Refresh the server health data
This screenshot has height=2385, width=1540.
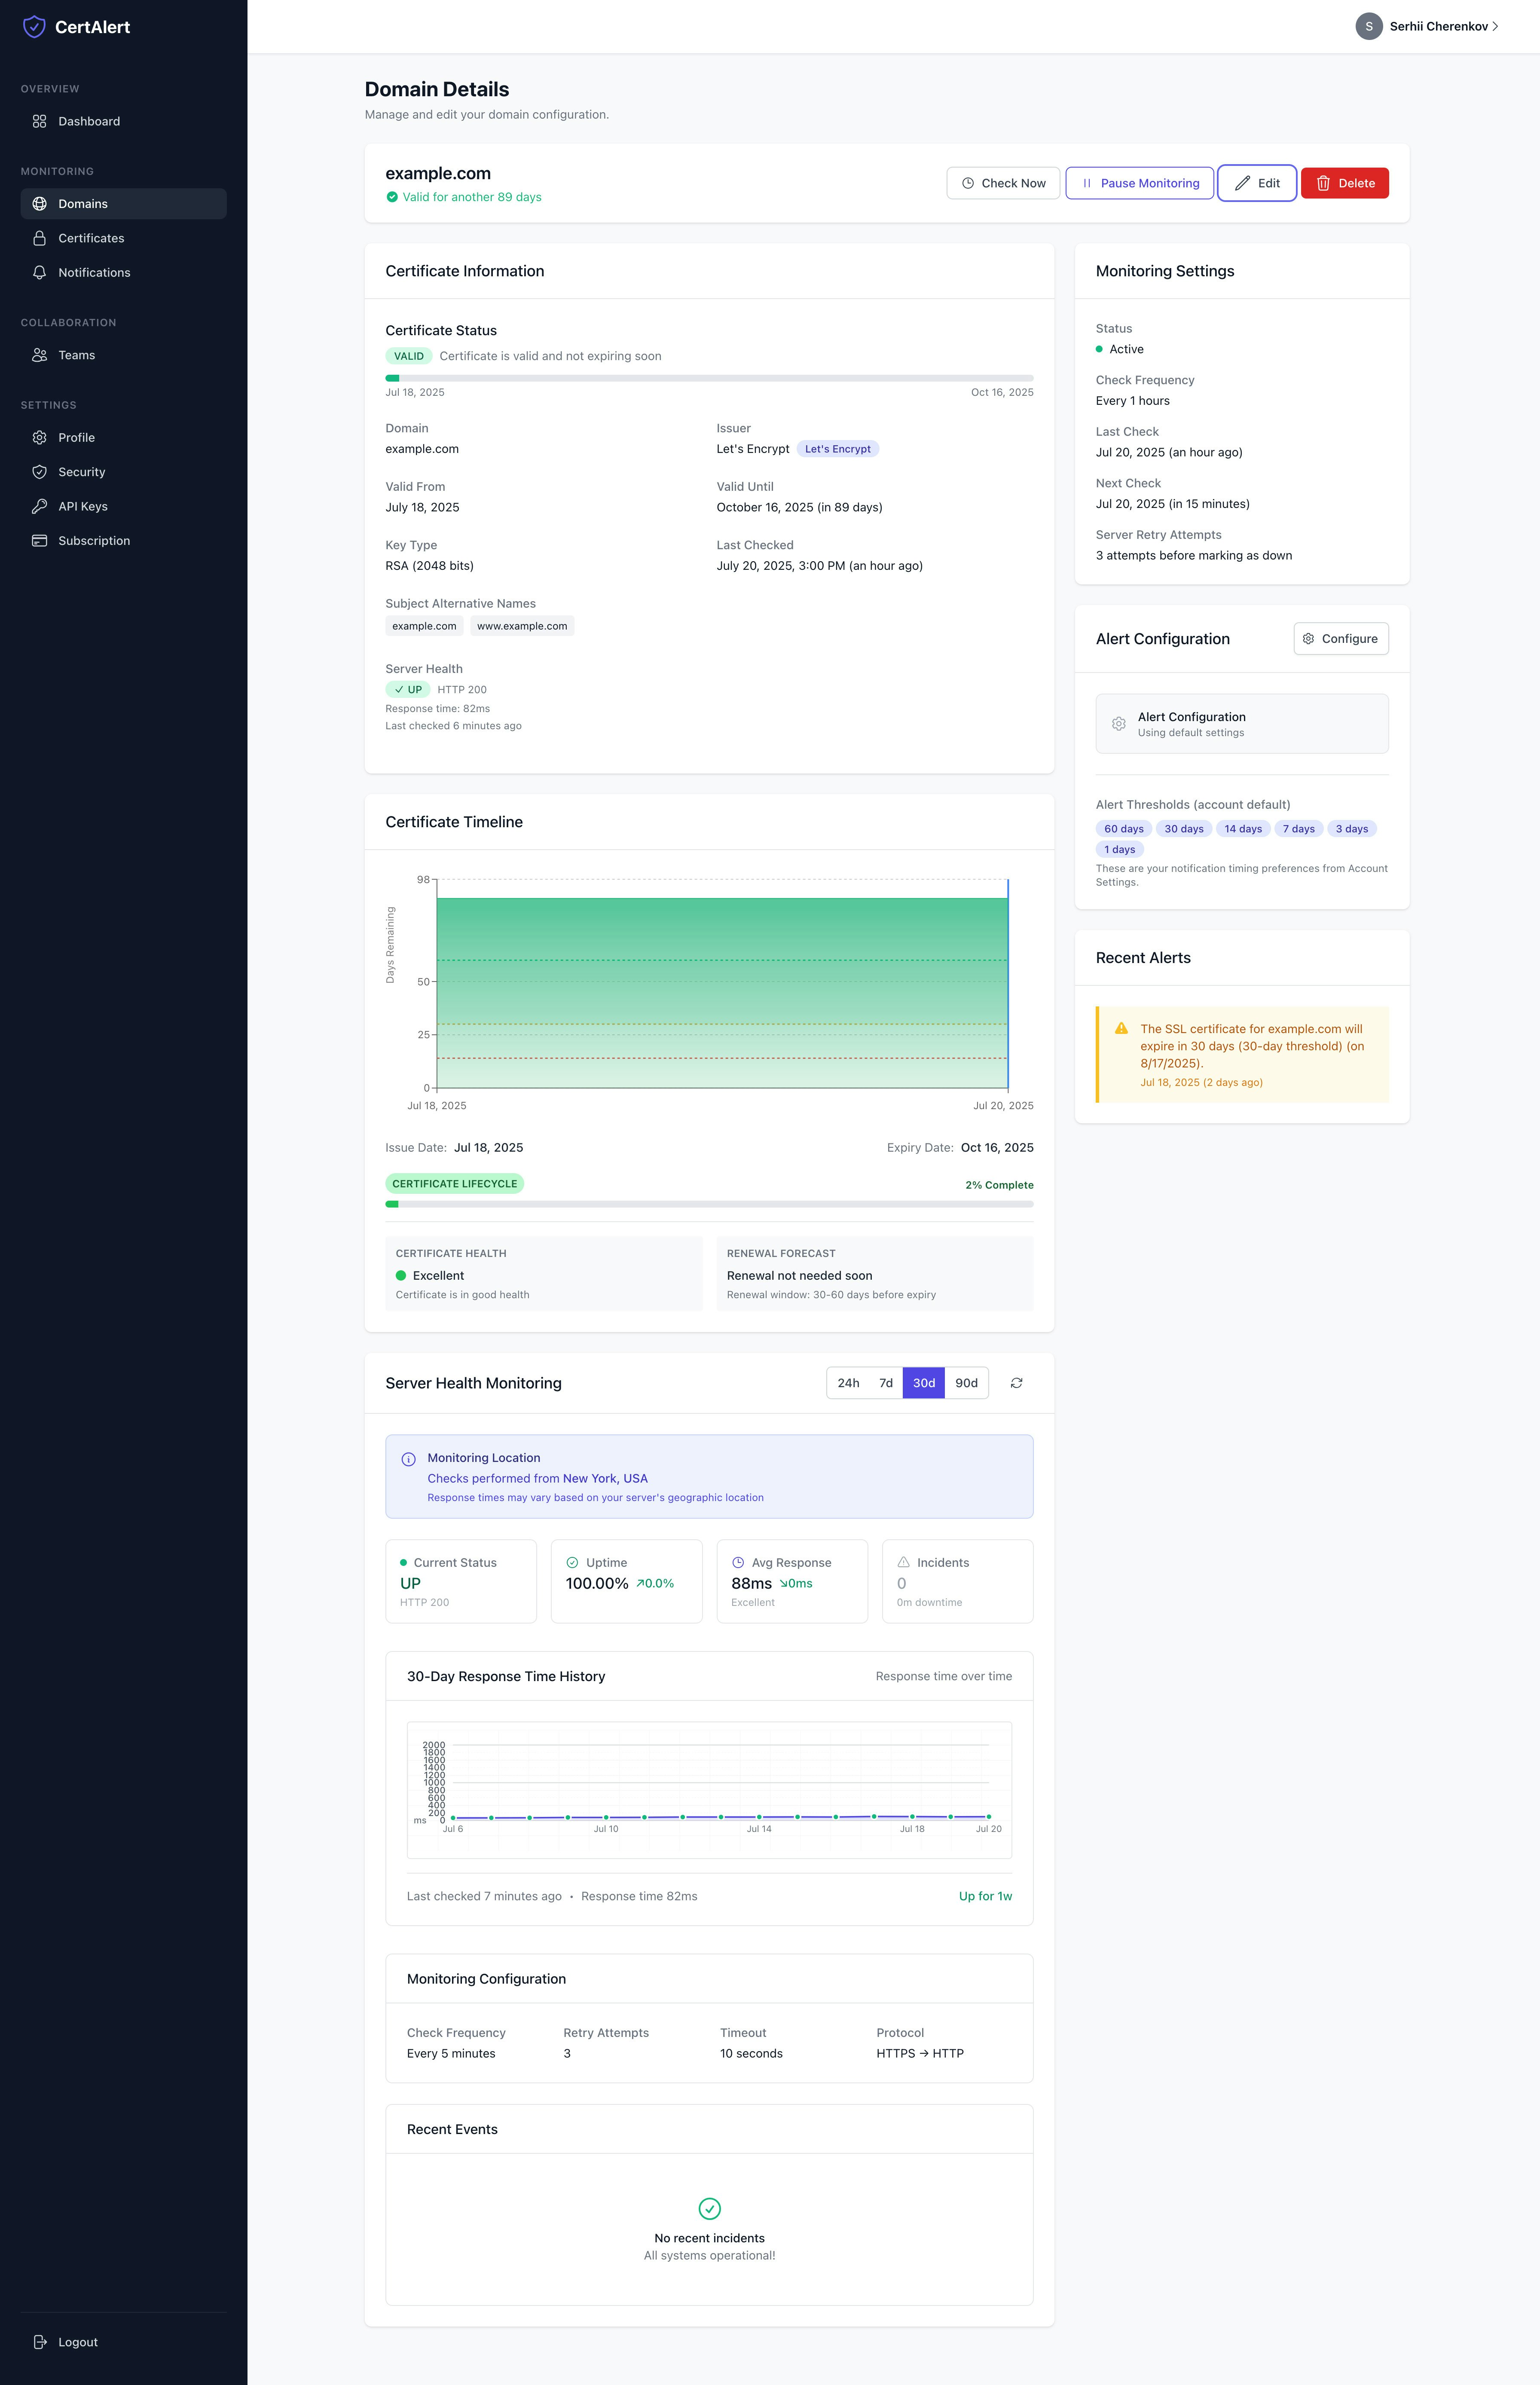pyautogui.click(x=1016, y=1383)
